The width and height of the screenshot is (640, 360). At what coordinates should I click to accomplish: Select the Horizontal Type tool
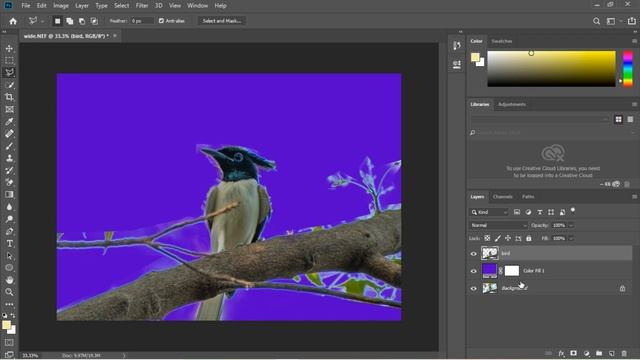(x=9, y=244)
